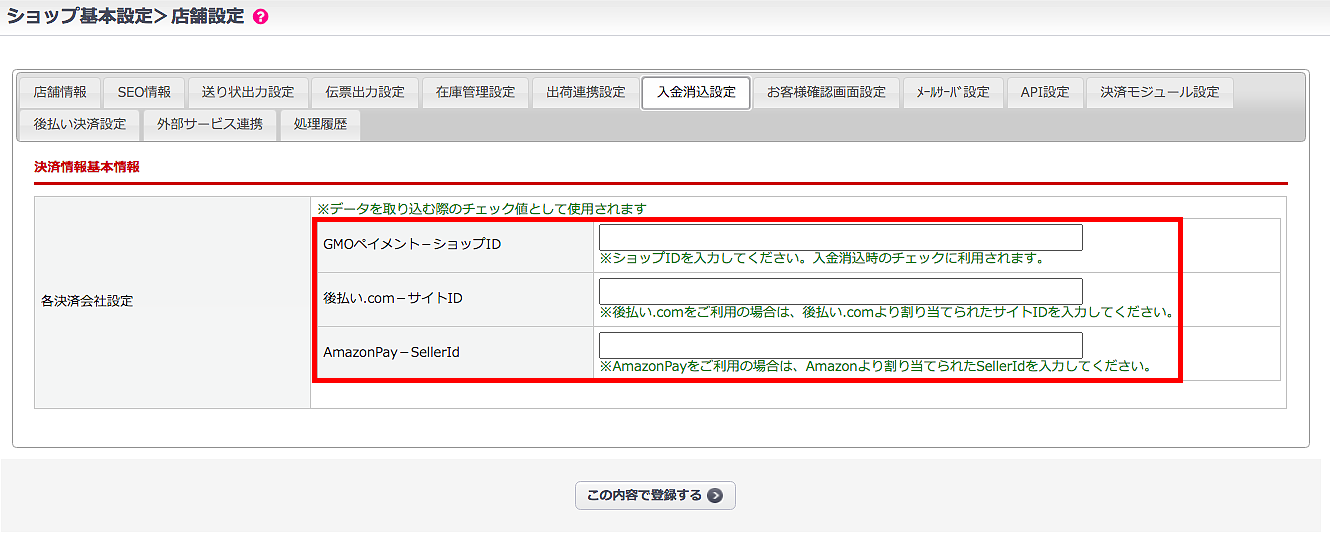
Task: Select the 入金消込設定 tab
Action: [x=696, y=92]
